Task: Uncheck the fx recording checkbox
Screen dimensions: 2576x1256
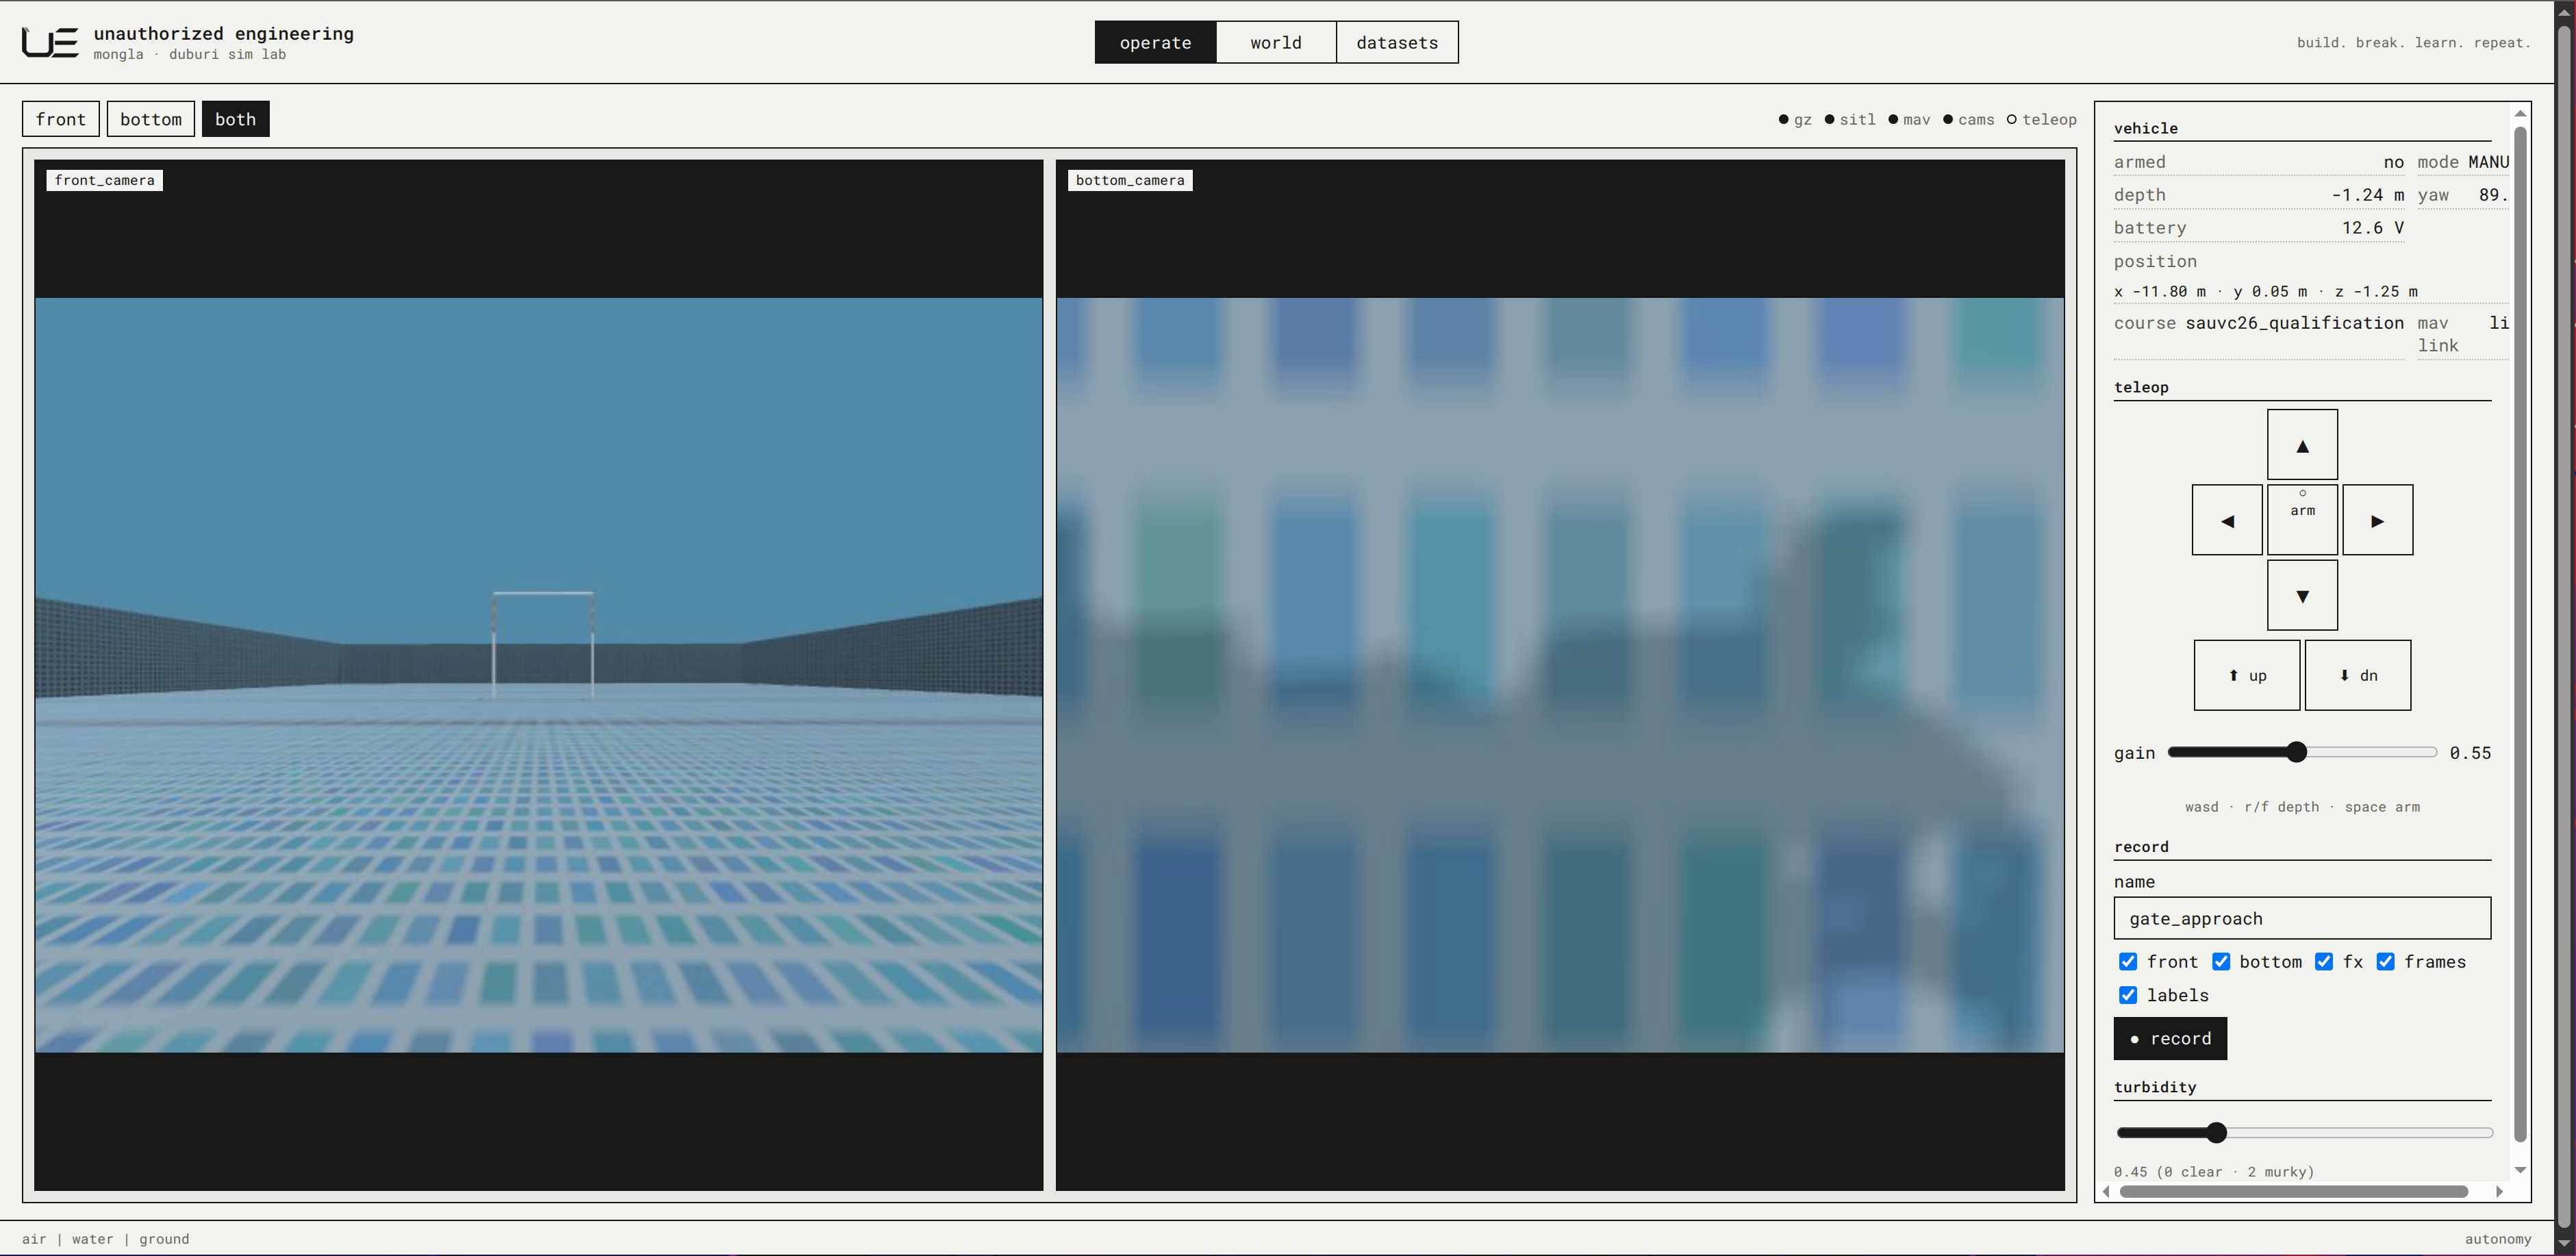Action: point(2324,961)
